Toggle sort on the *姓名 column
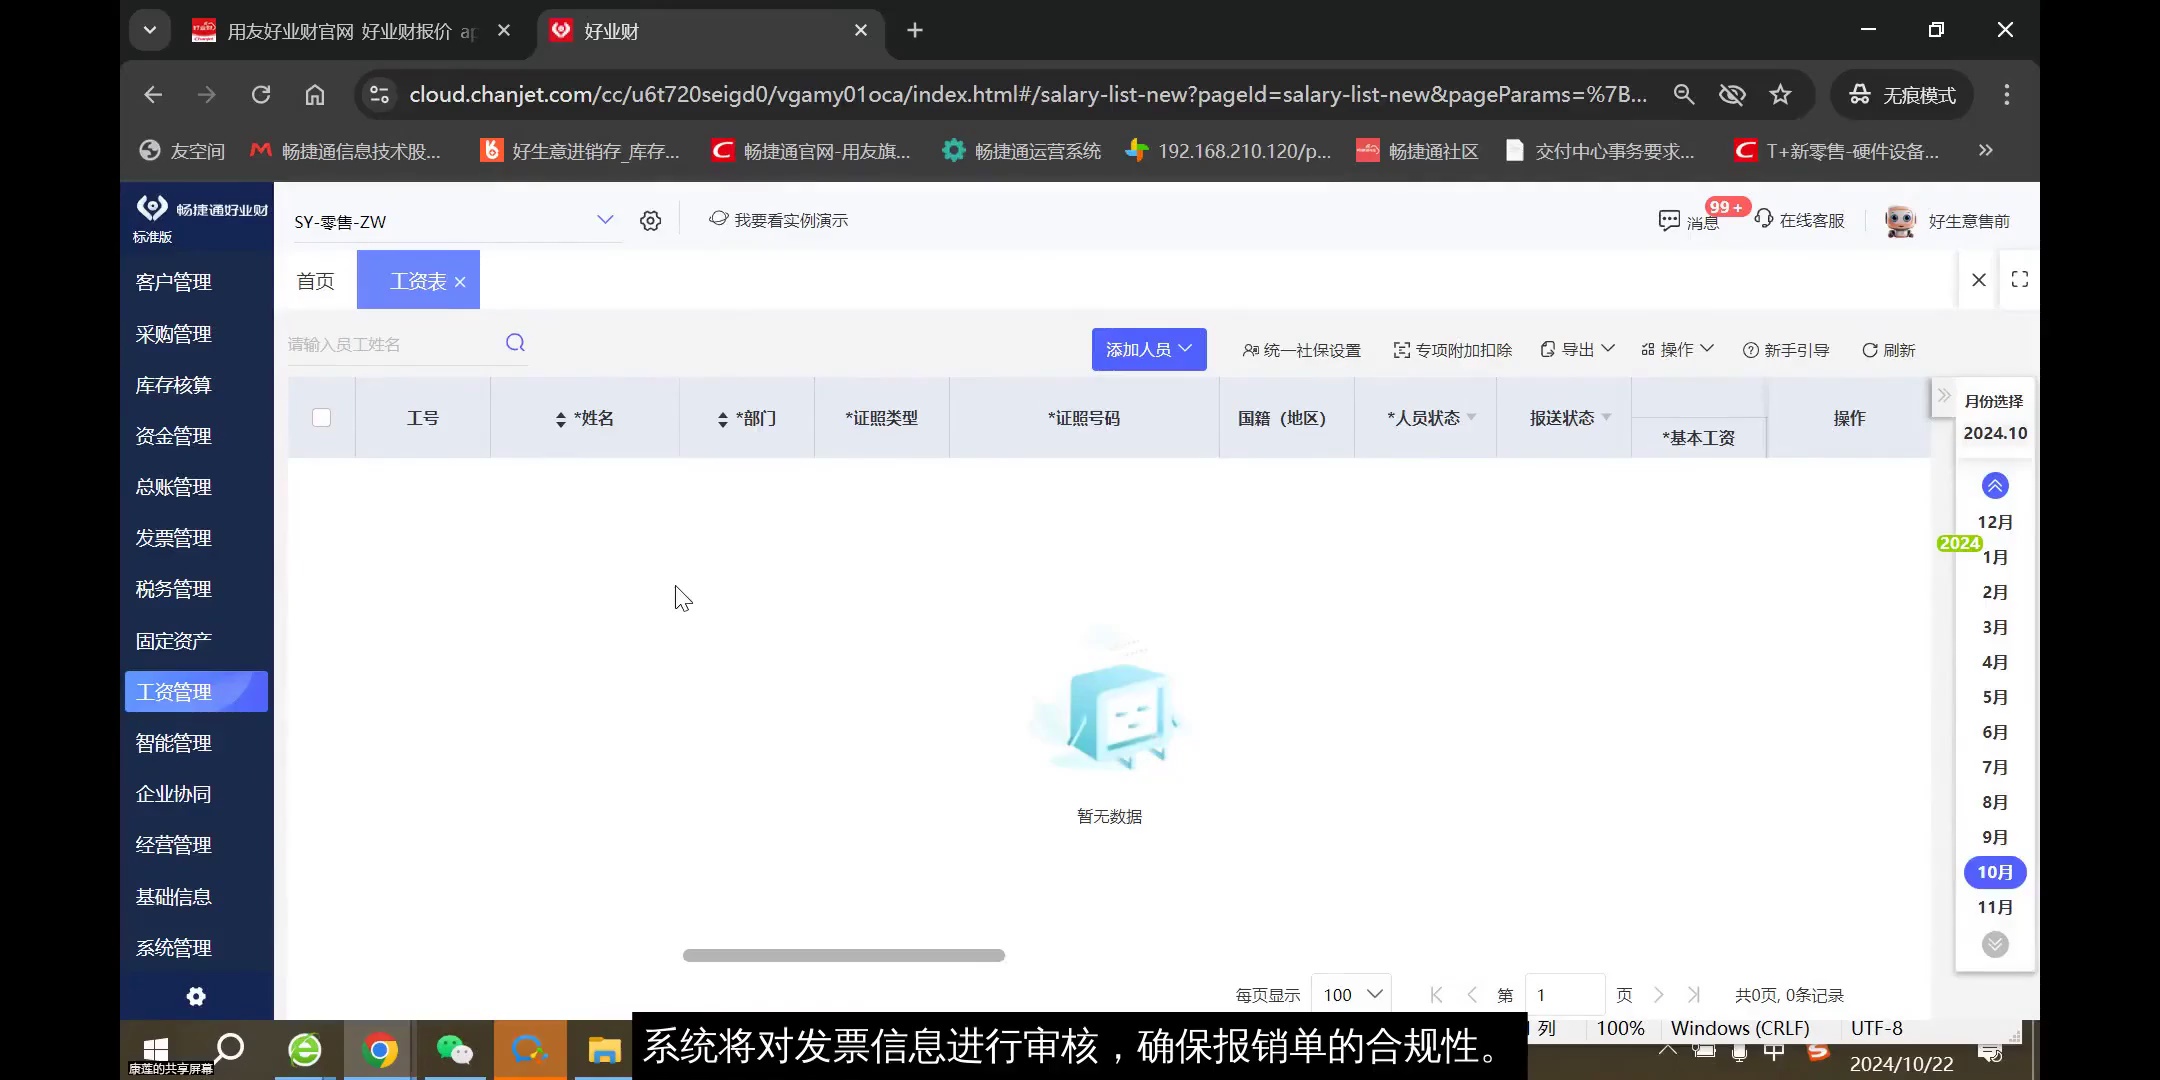This screenshot has height=1080, width=2160. (560, 417)
